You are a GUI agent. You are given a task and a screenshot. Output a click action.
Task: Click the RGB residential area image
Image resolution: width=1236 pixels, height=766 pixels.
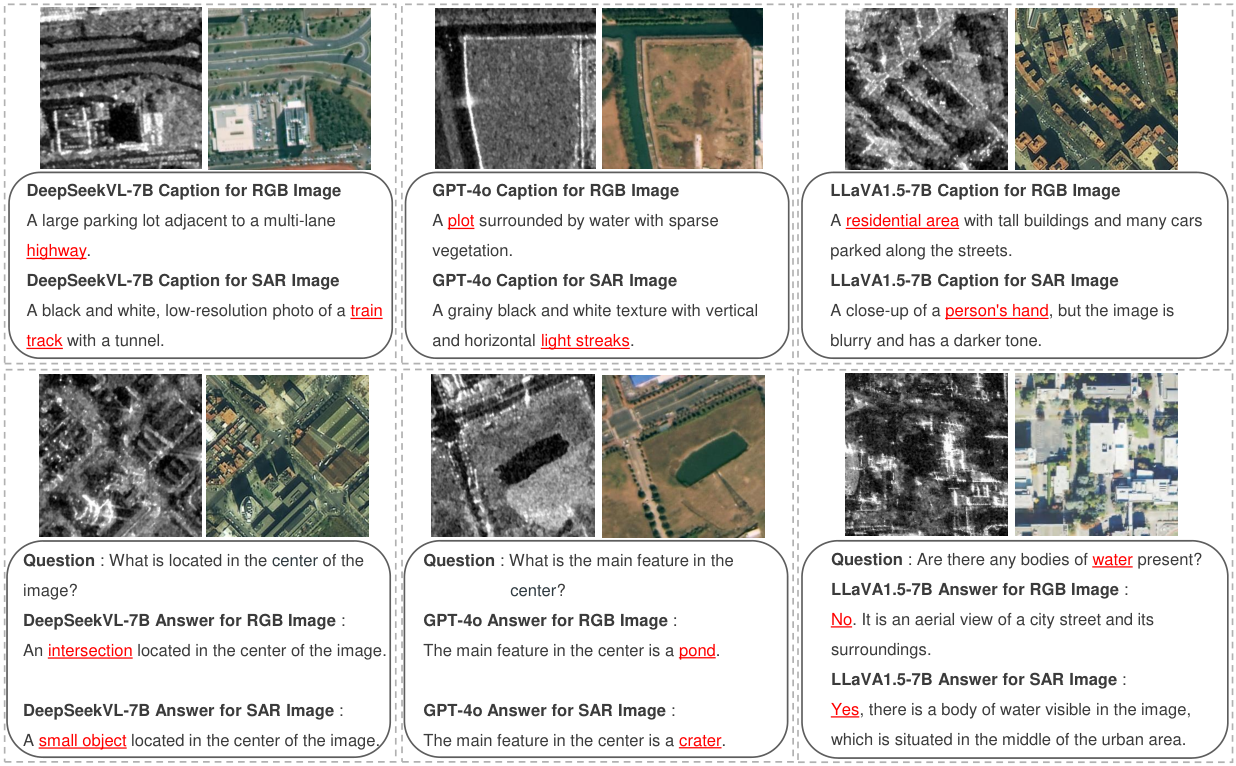tap(1096, 88)
